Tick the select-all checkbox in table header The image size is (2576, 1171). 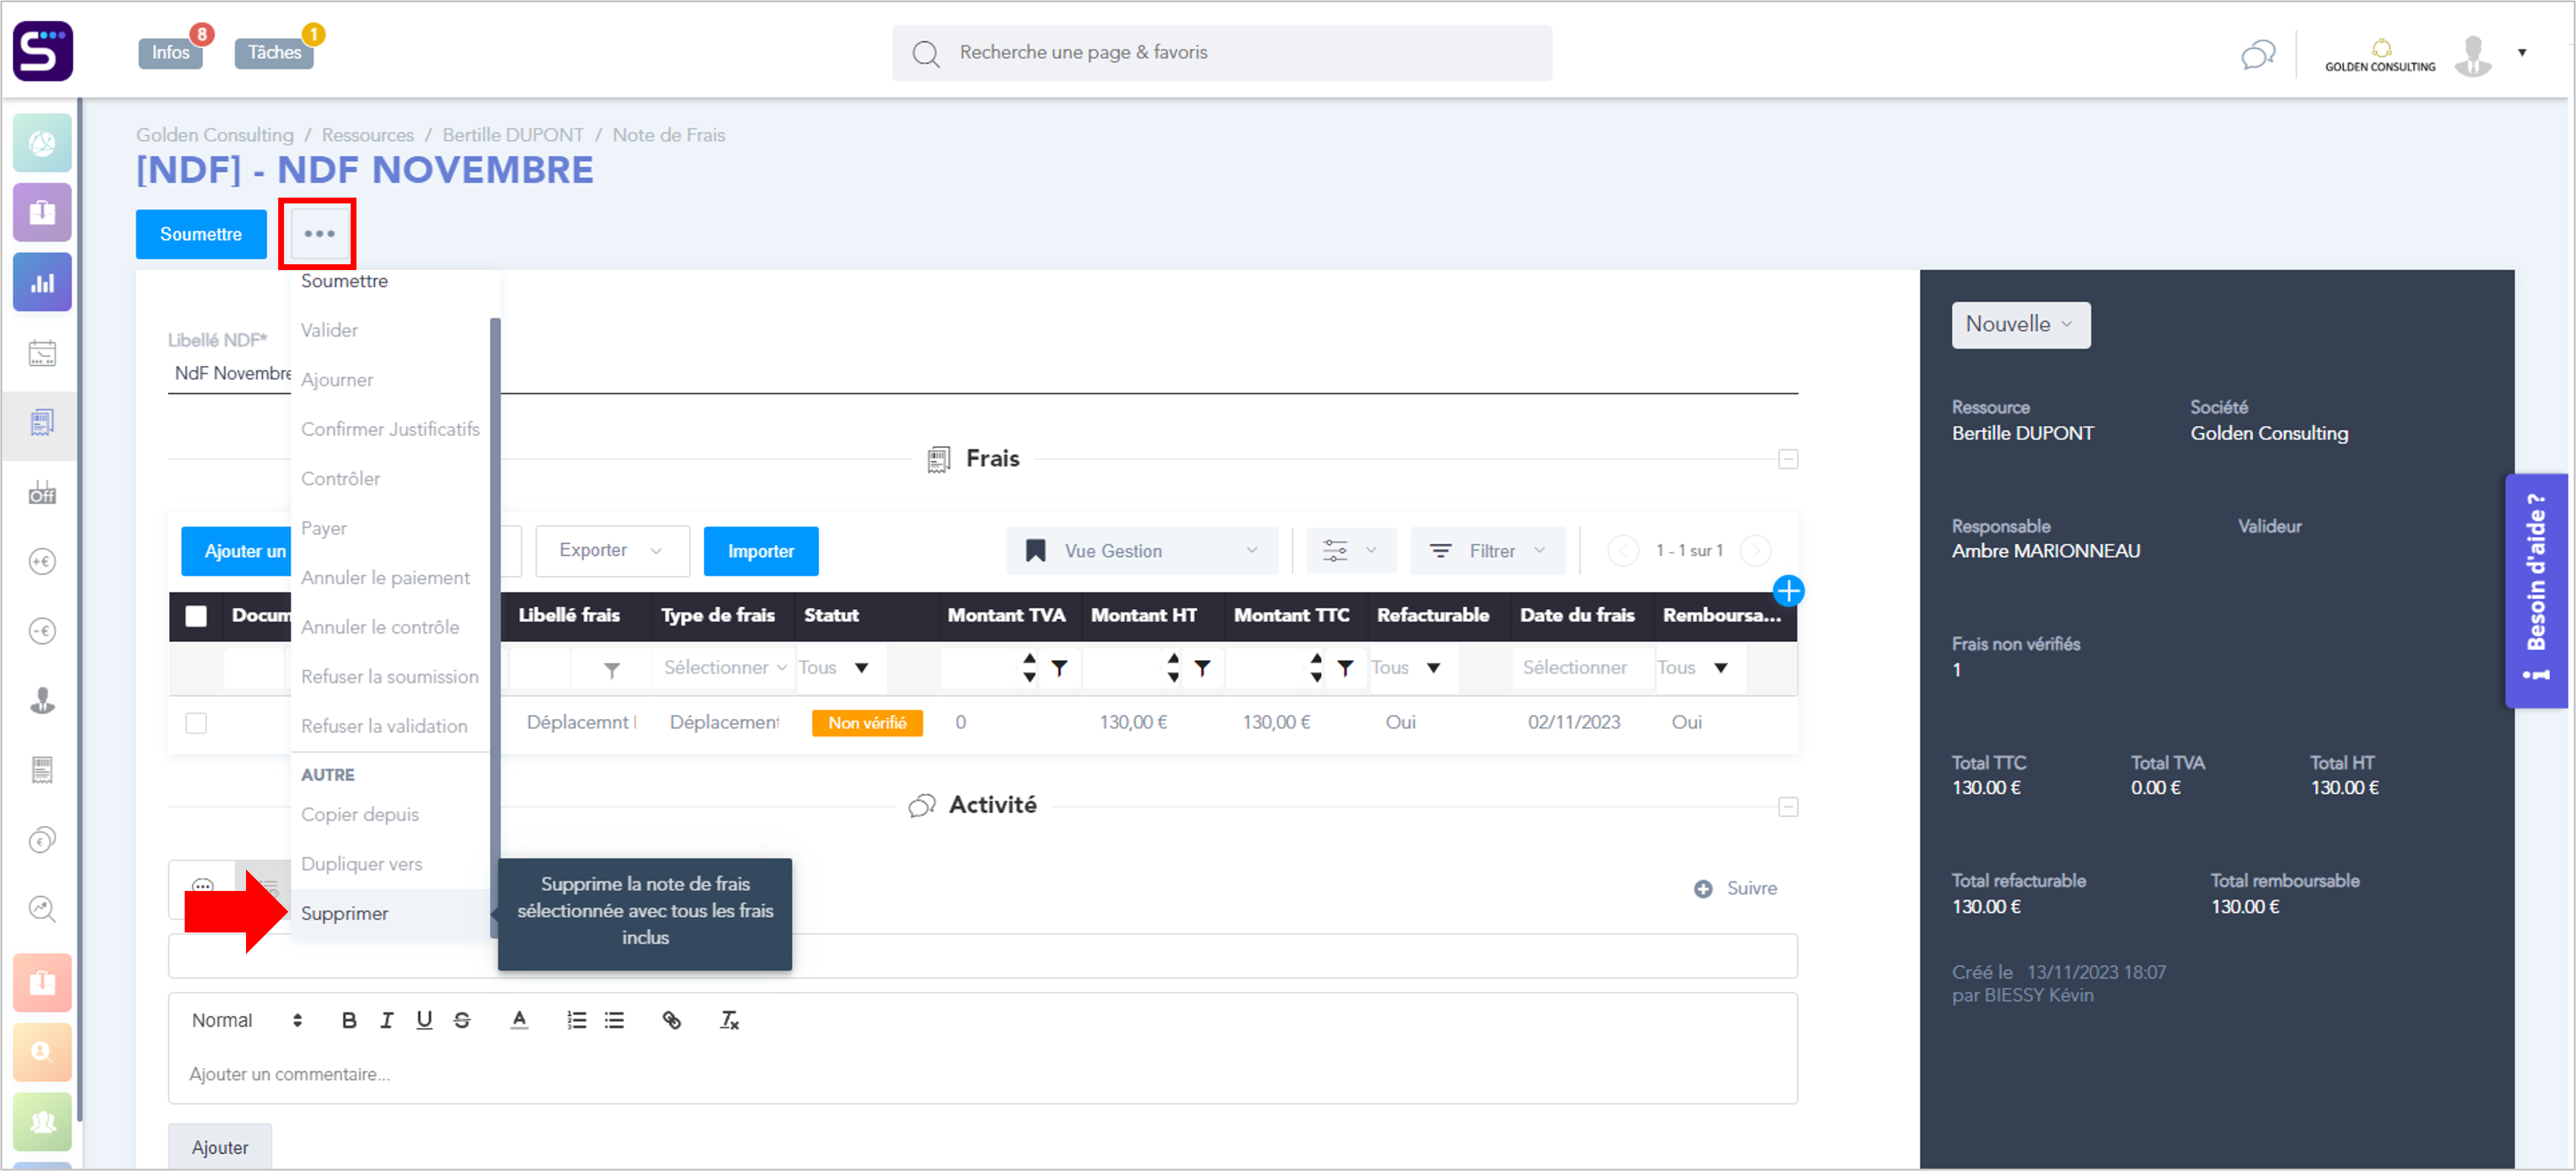tap(196, 616)
